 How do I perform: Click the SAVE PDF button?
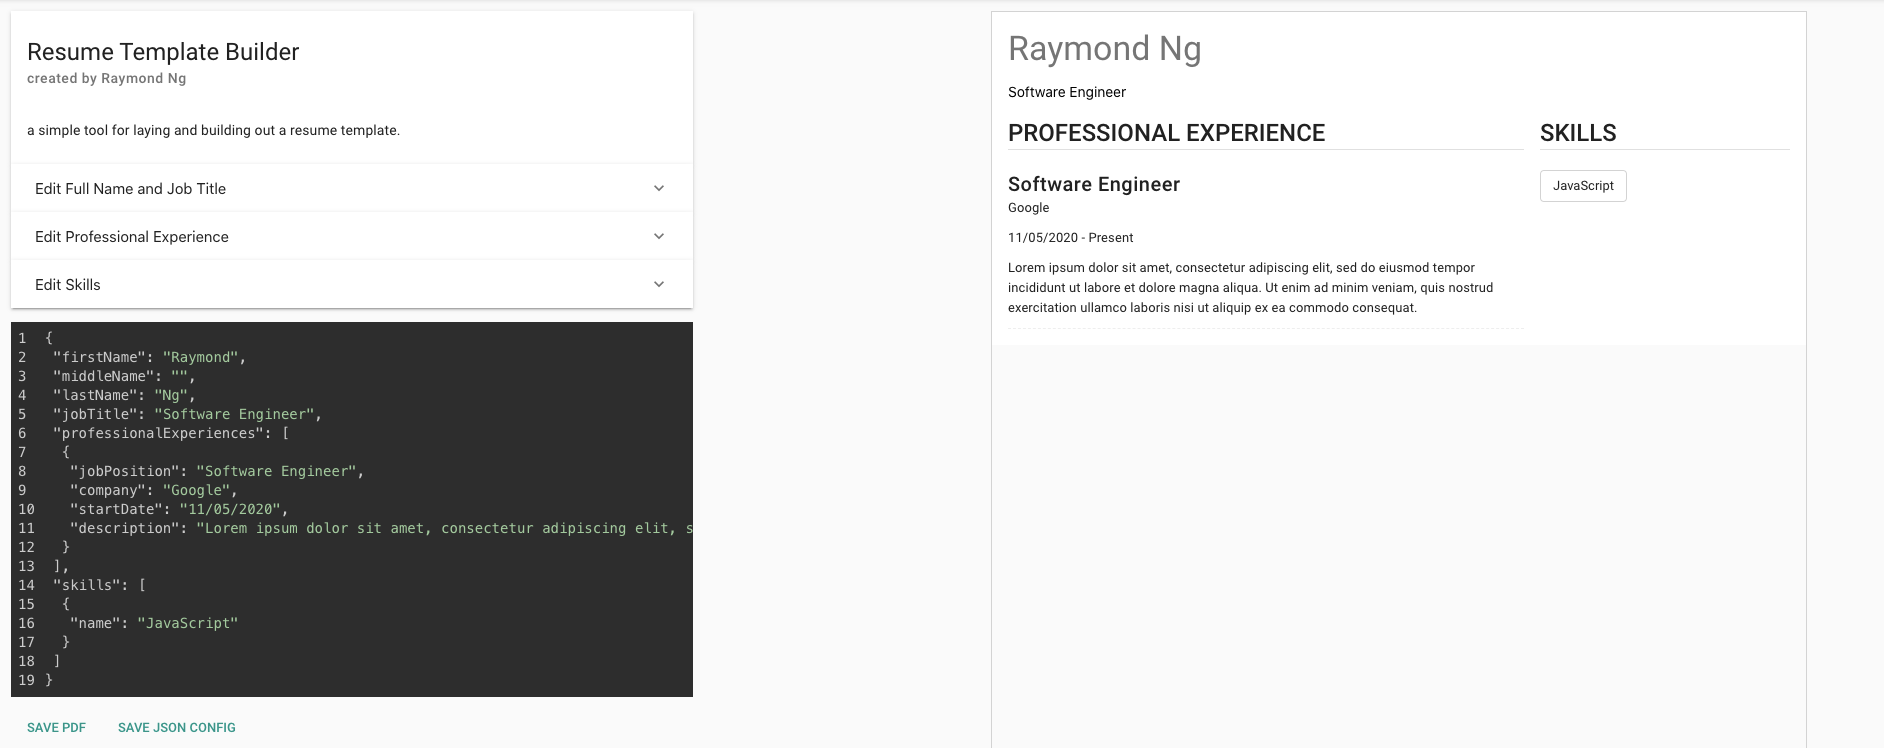pos(56,728)
